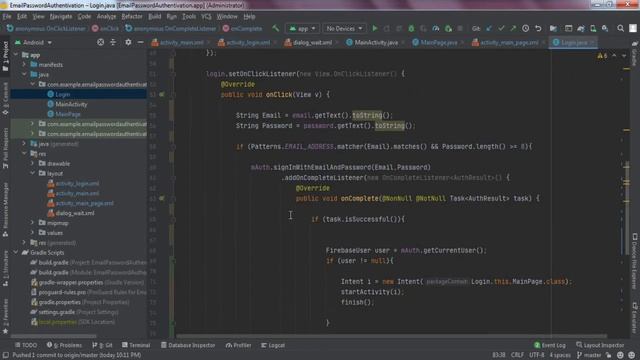
Task: Select the Login class in project tree
Action: pyautogui.click(x=62, y=94)
